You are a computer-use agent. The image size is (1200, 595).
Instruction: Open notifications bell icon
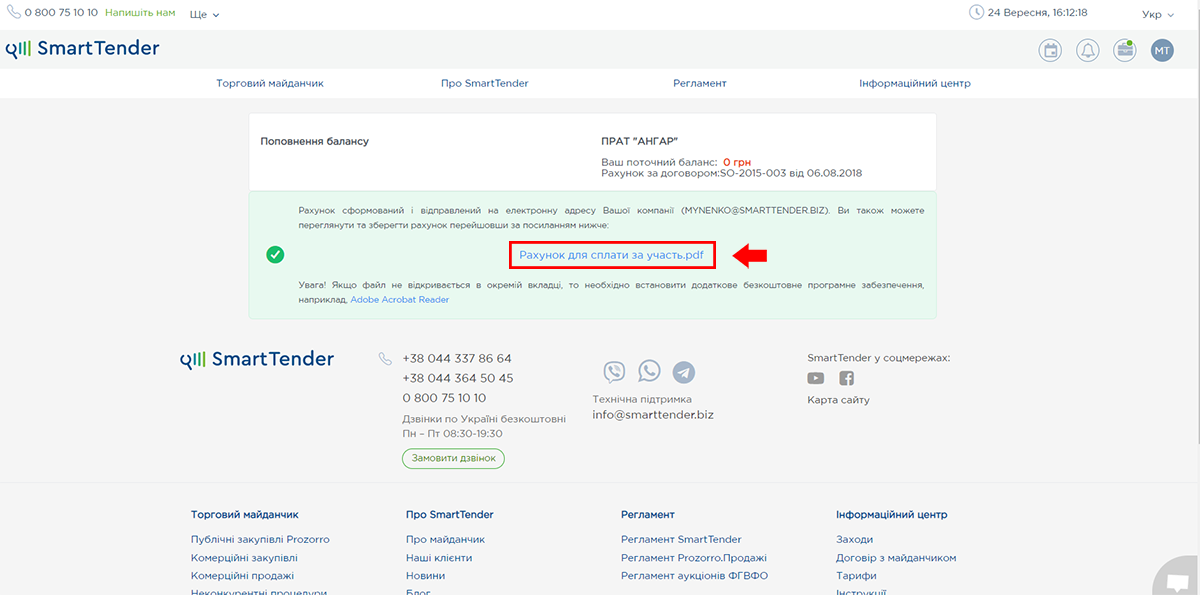coord(1087,50)
